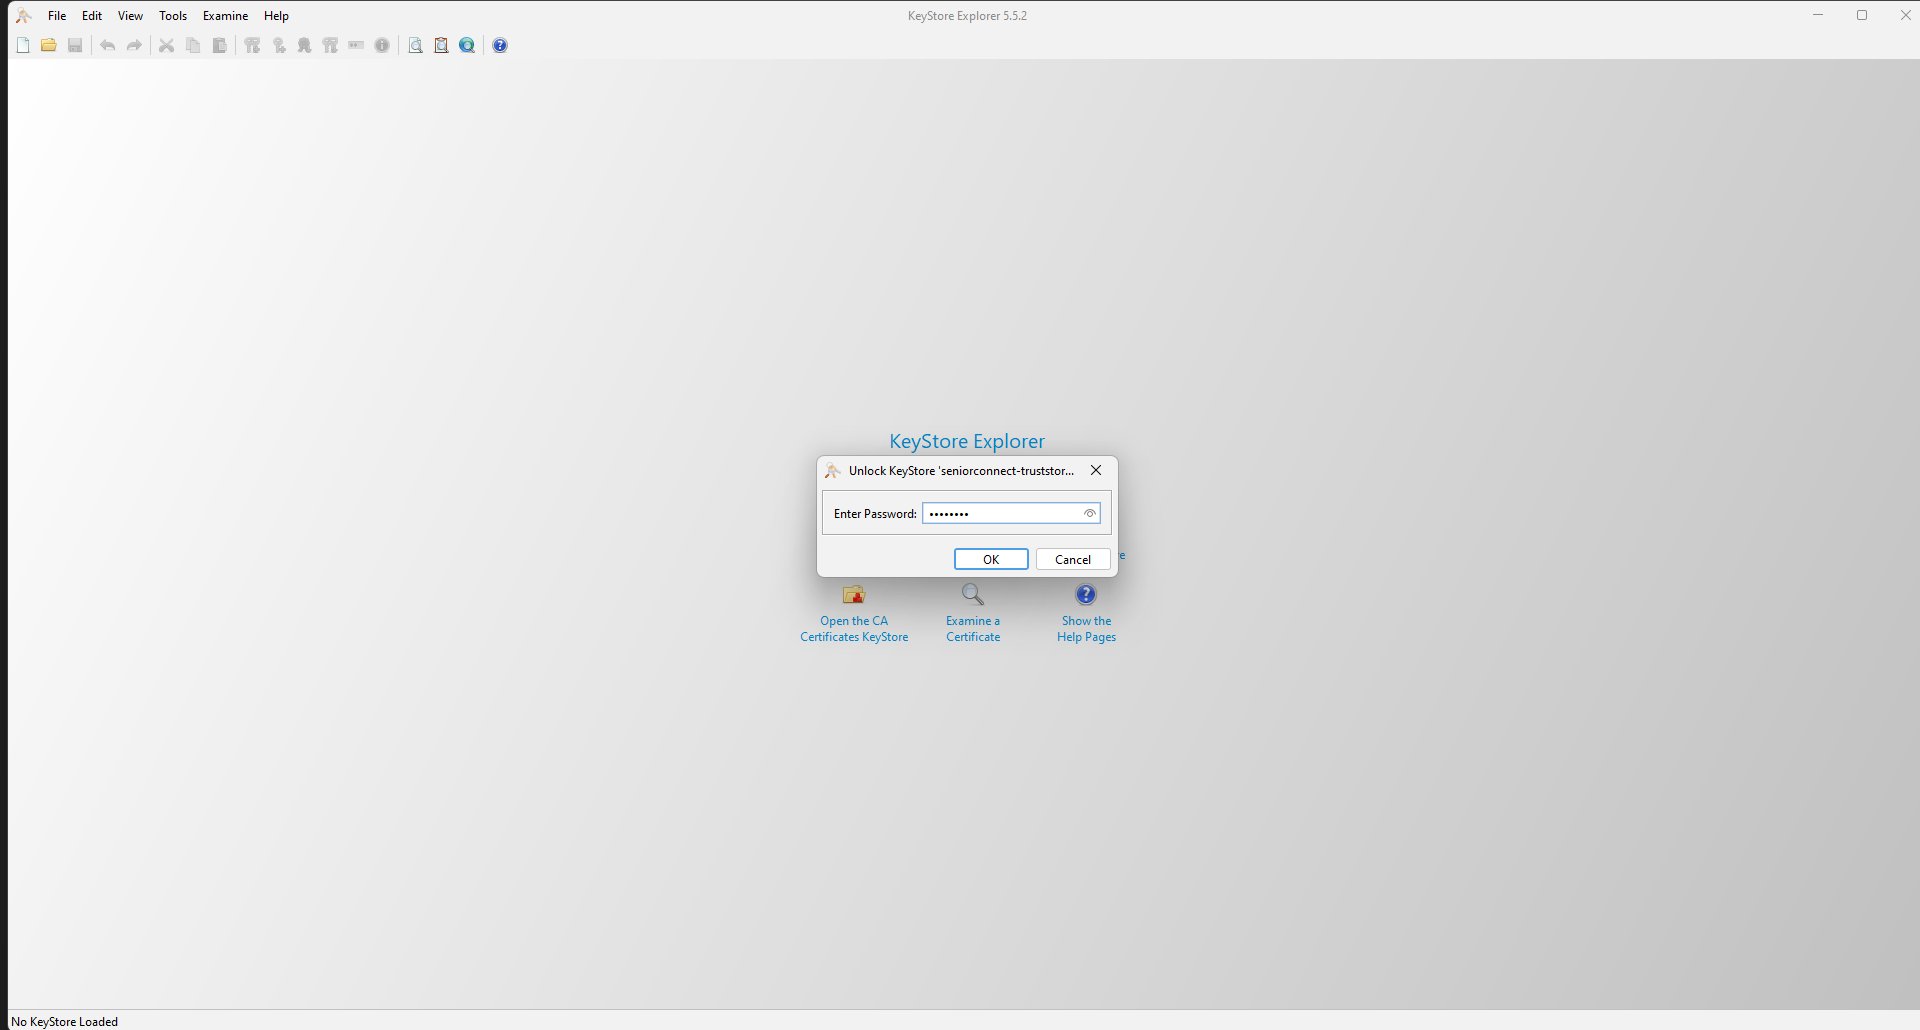The height and width of the screenshot is (1030, 1920).
Task: Click the Generate Key Pair toolbar icon
Action: pyautogui.click(x=252, y=45)
